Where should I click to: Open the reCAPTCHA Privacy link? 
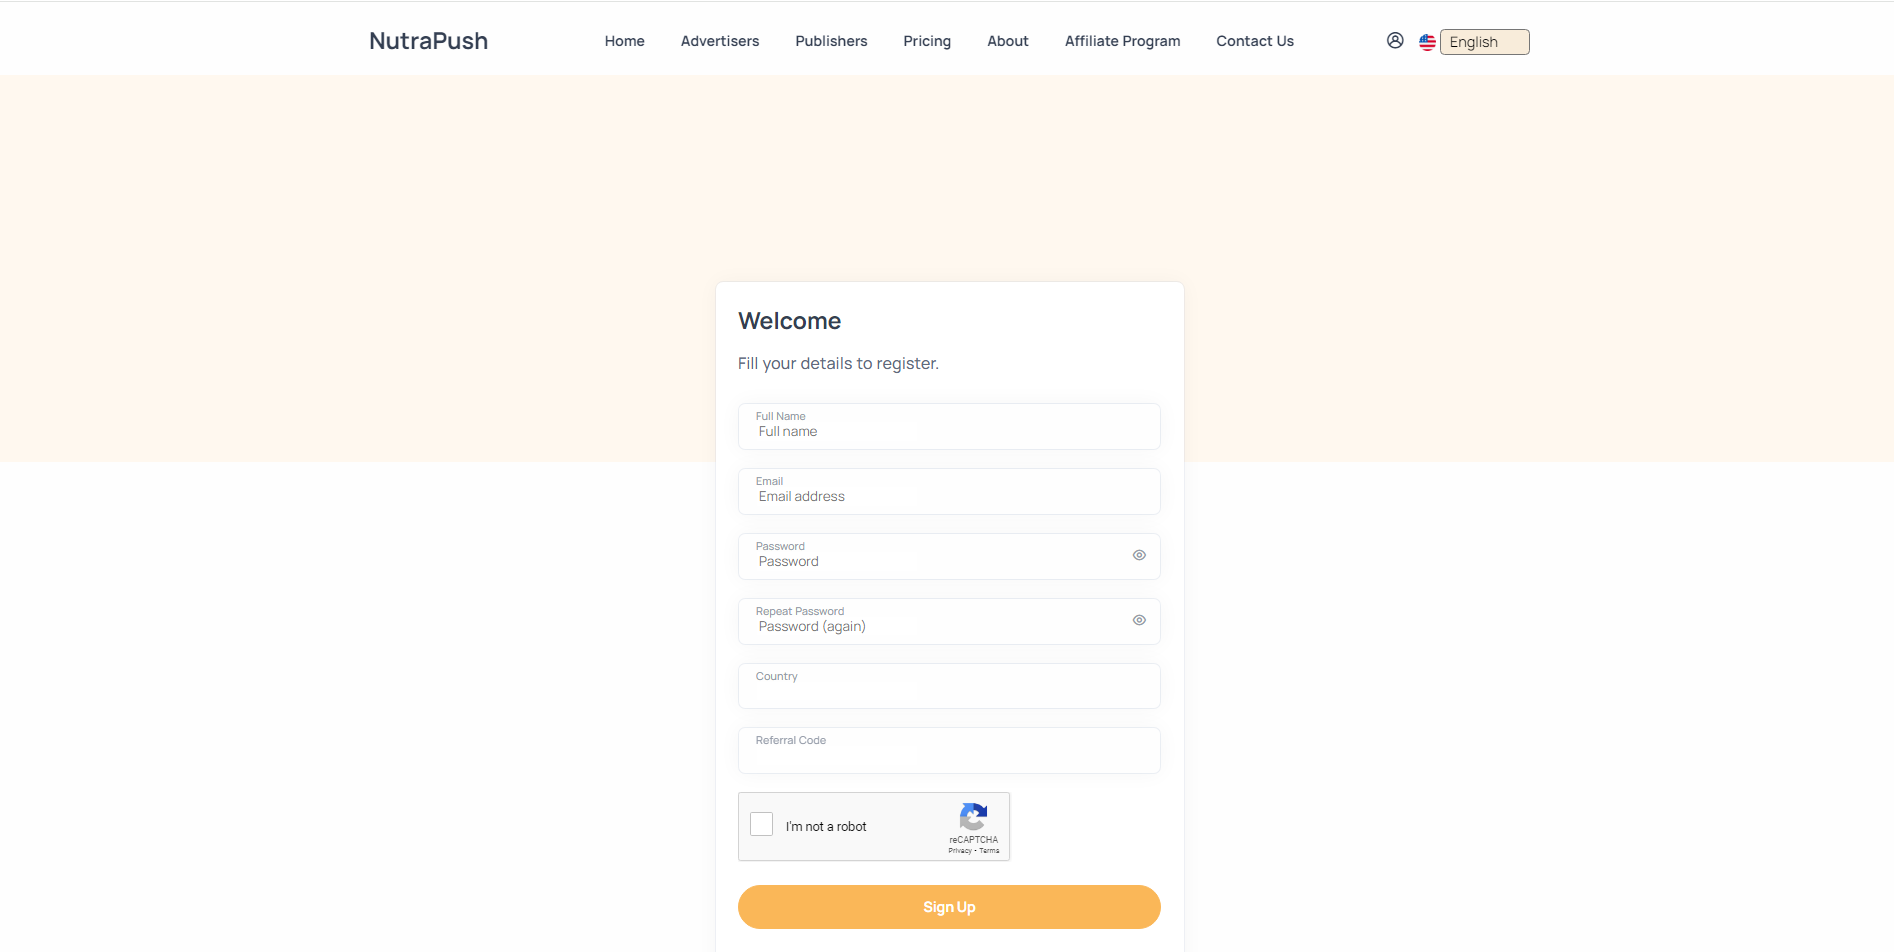[959, 851]
